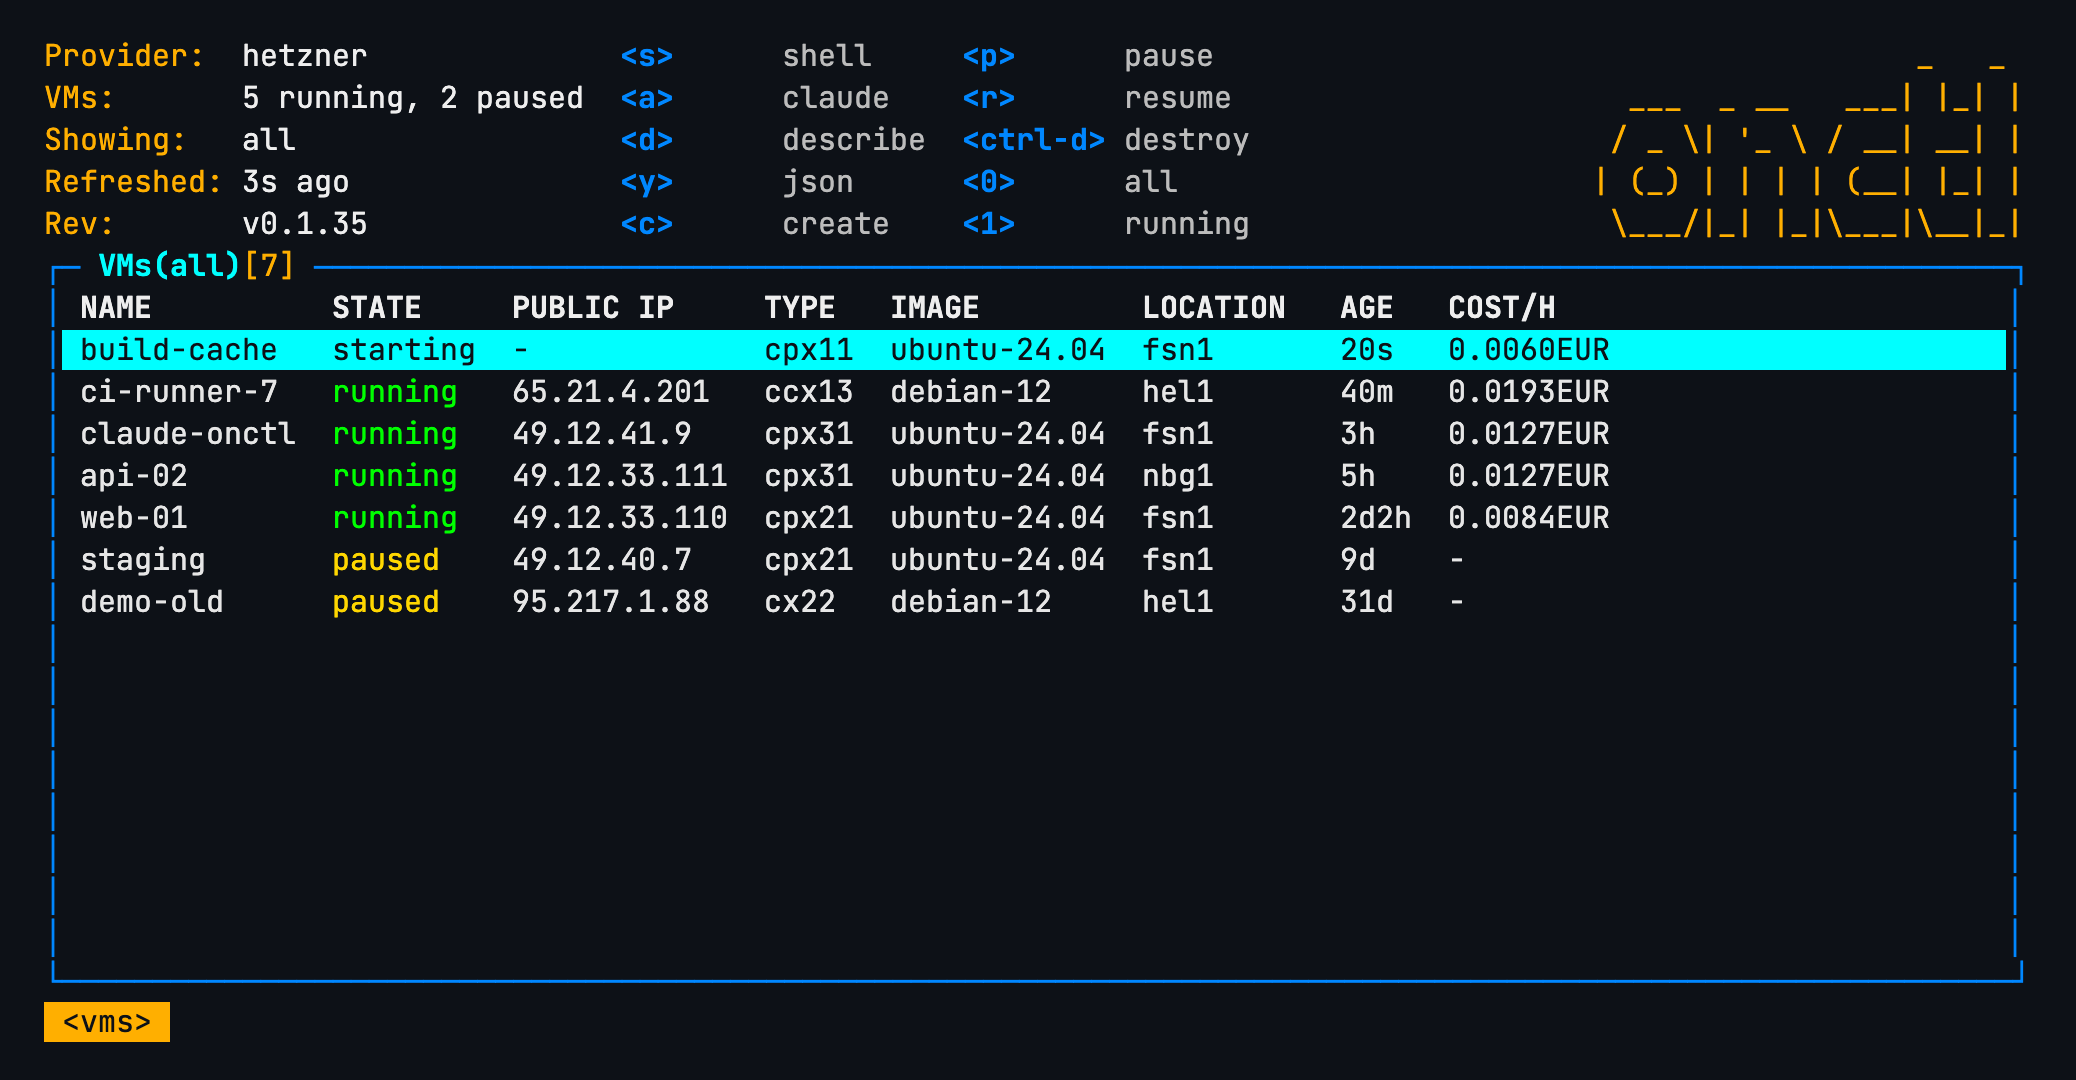
Task: Click the ccx13 type cell
Action: click(x=808, y=392)
